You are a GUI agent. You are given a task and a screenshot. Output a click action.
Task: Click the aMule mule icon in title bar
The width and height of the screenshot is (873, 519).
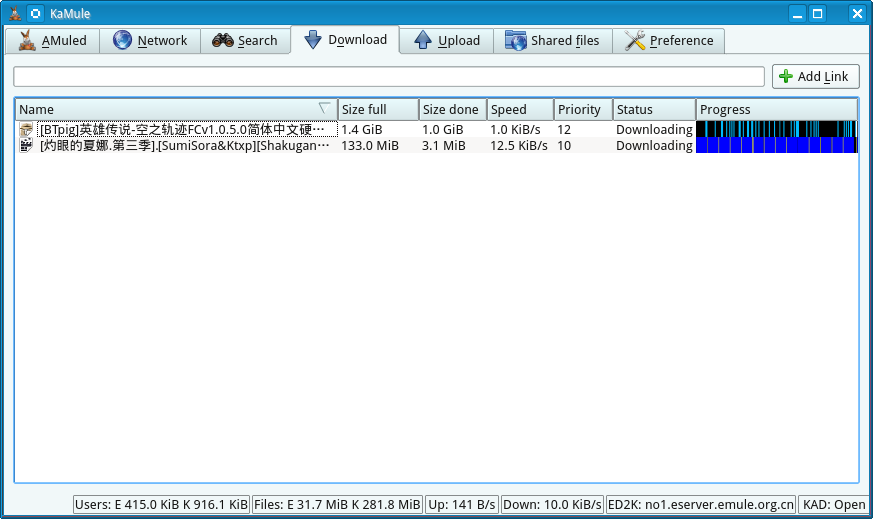[x=15, y=13]
